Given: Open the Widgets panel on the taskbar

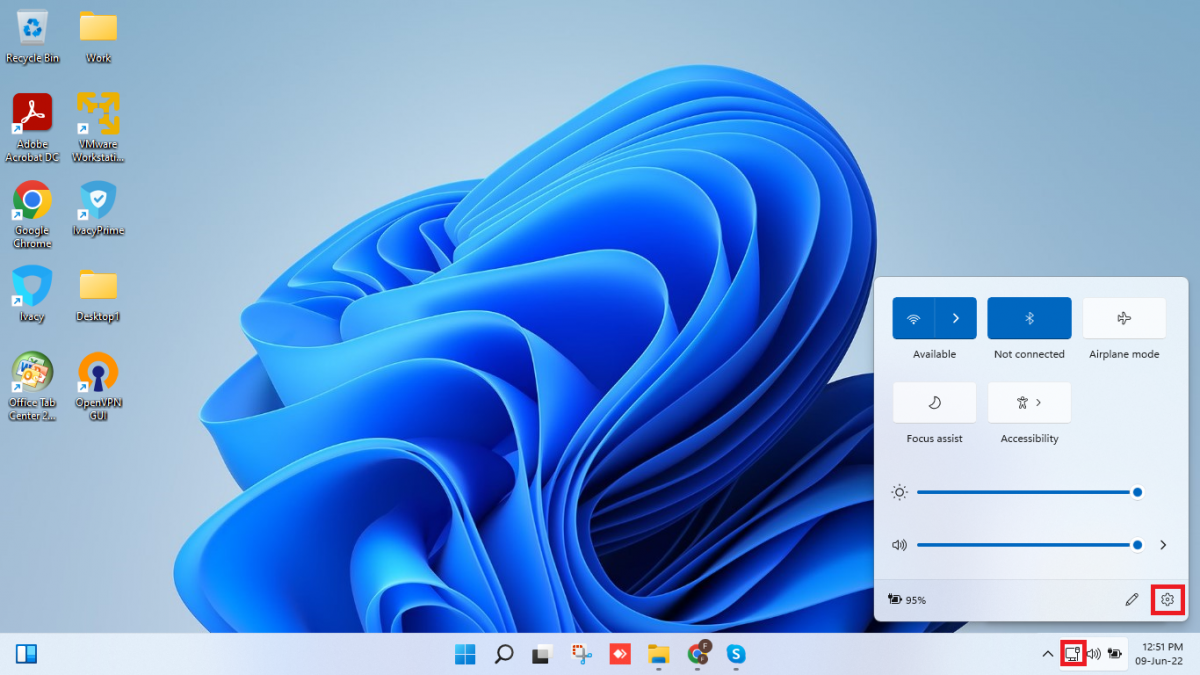Looking at the screenshot, I should 27,654.
